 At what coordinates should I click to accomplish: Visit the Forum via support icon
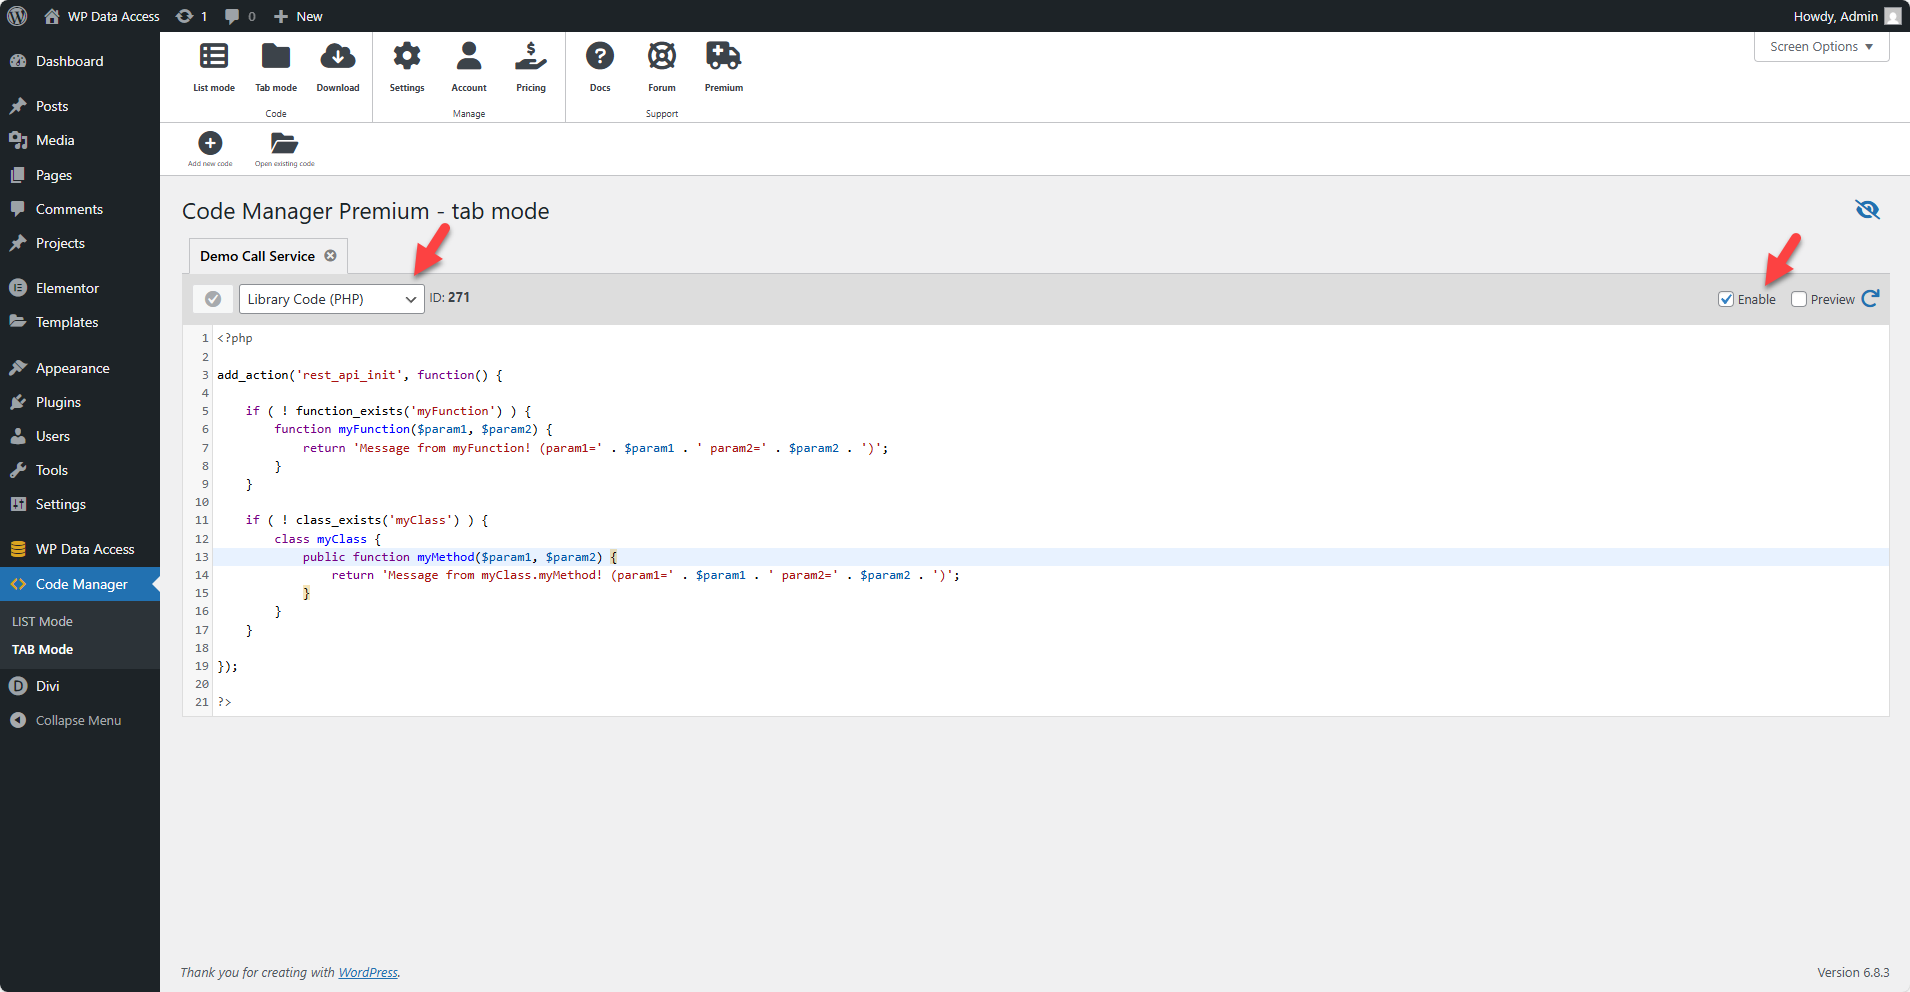click(661, 65)
